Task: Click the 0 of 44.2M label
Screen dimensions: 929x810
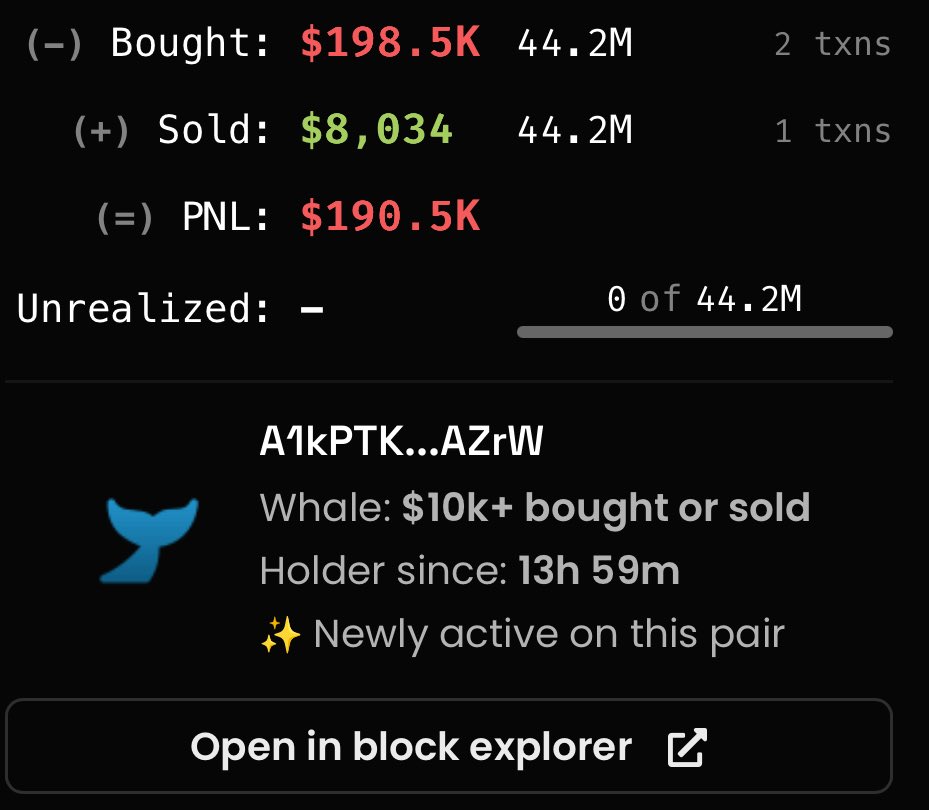Action: [704, 299]
